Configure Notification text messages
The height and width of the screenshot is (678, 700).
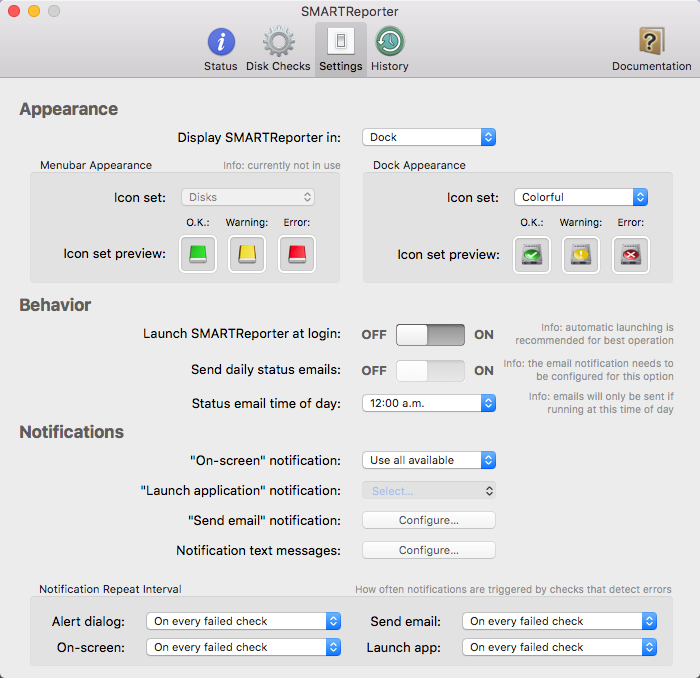click(429, 550)
